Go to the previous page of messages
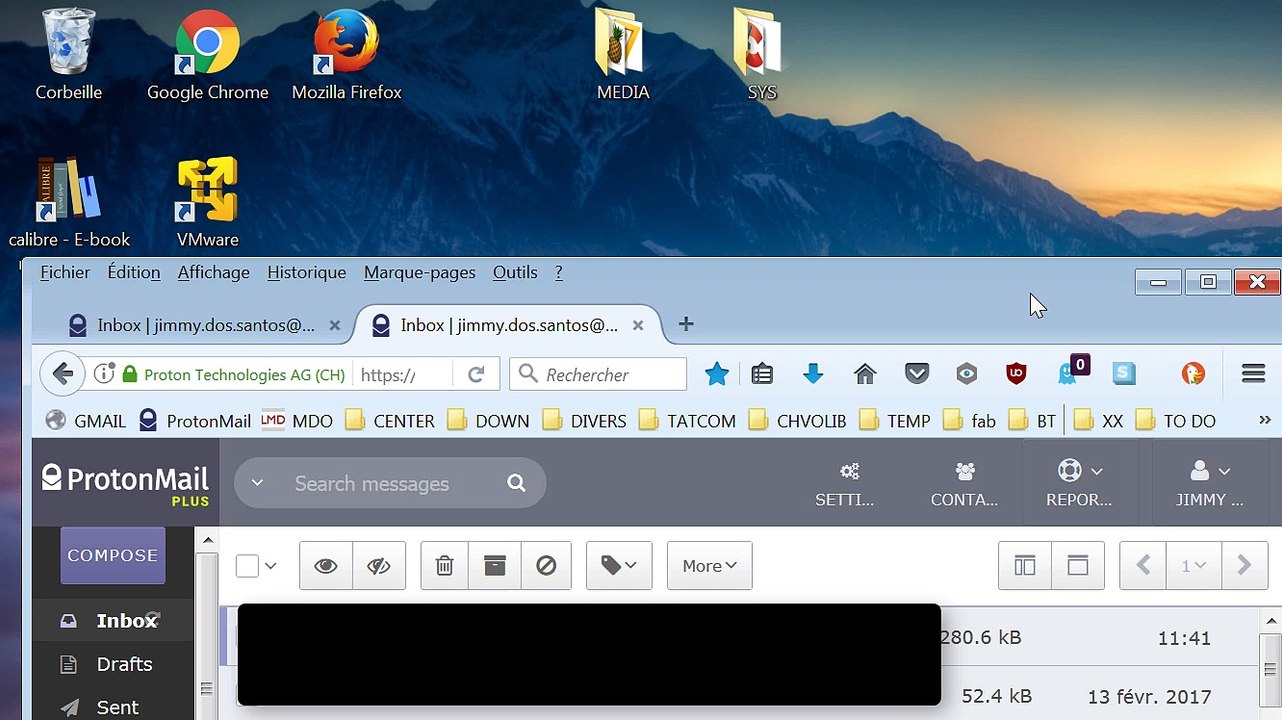 click(1144, 566)
